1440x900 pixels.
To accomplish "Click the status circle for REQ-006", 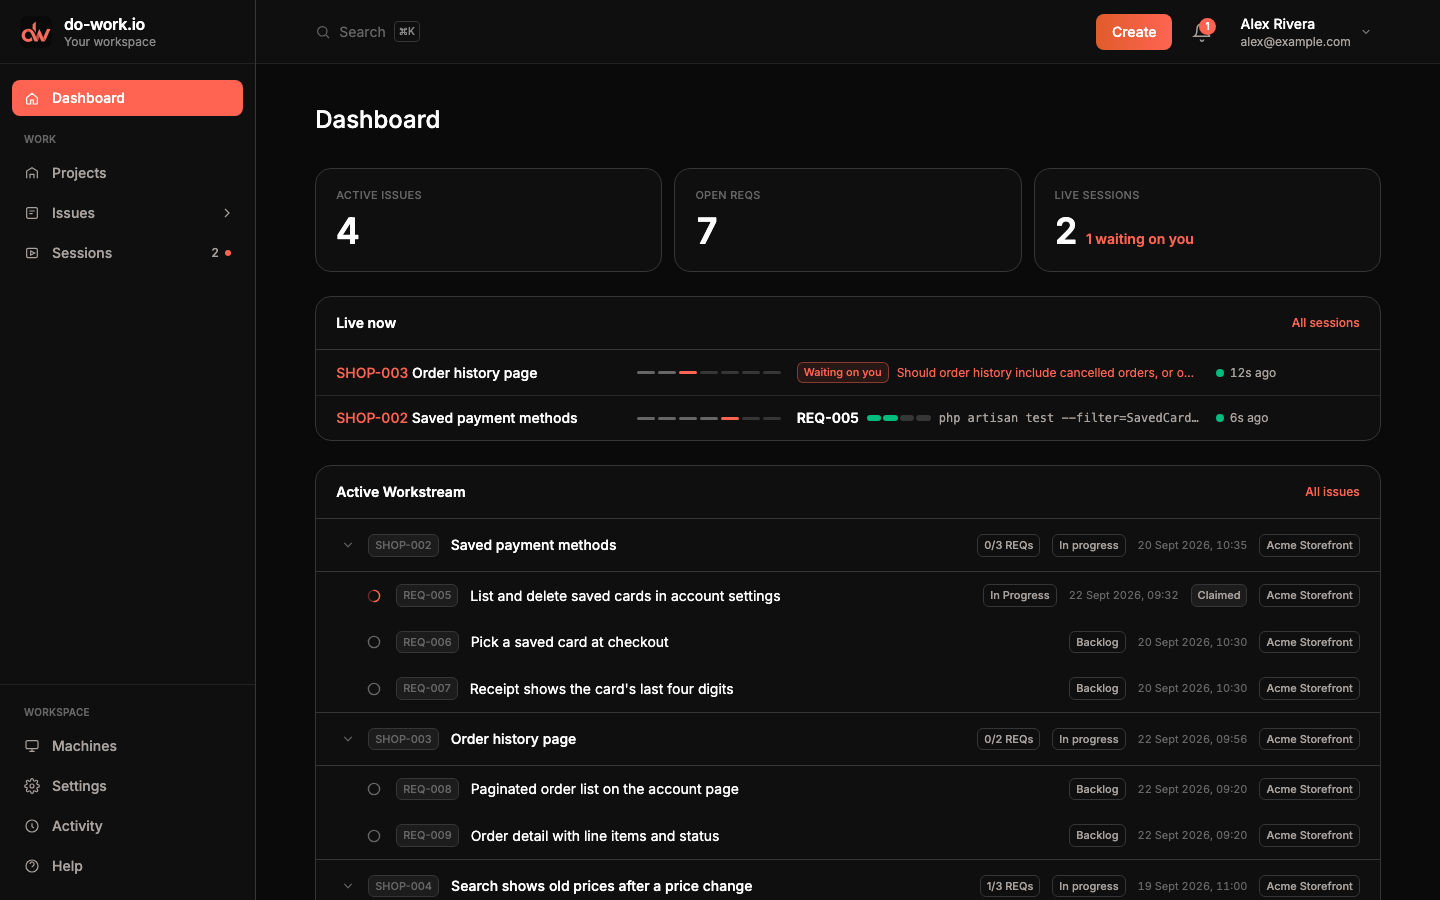I will click(x=374, y=642).
